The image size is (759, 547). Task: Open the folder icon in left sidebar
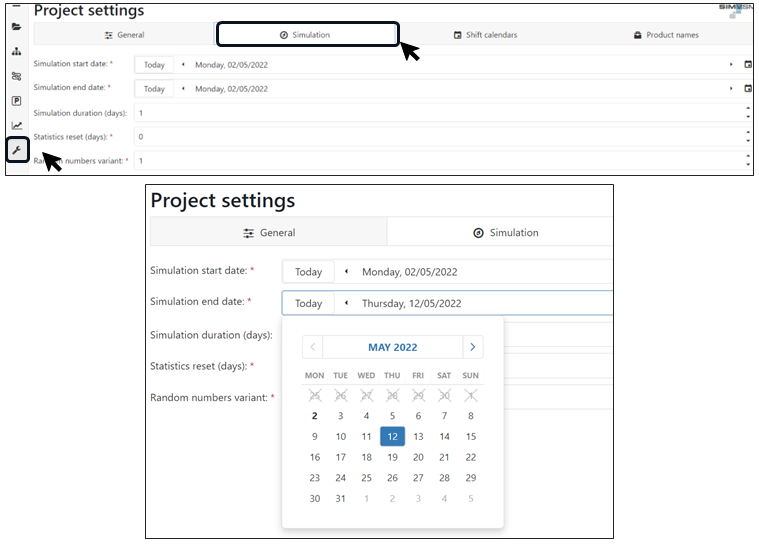click(16, 27)
